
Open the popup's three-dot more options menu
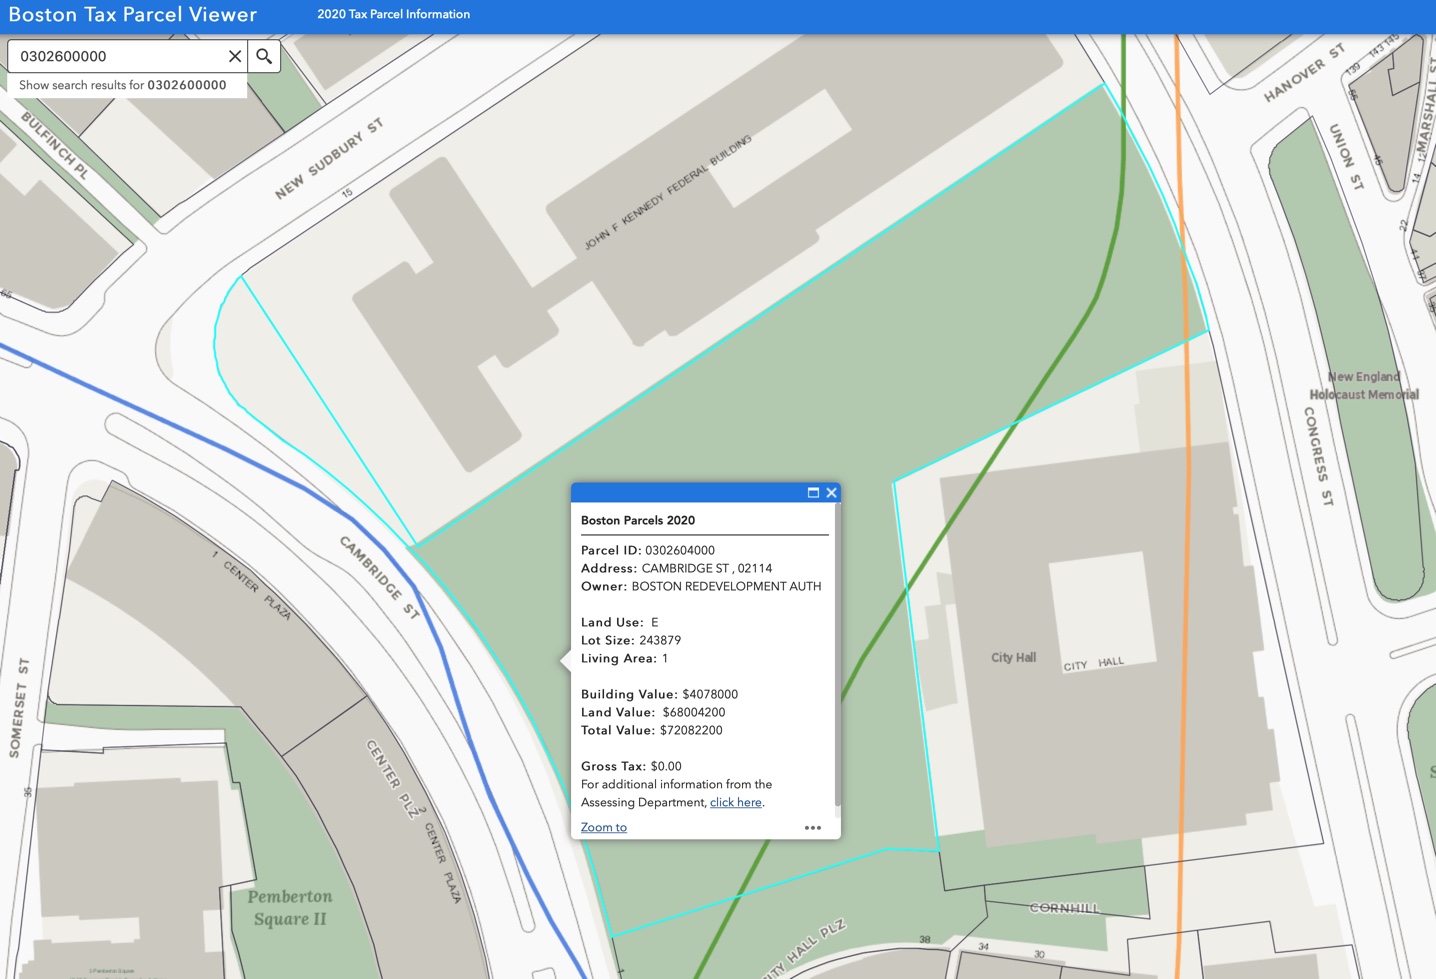(812, 828)
